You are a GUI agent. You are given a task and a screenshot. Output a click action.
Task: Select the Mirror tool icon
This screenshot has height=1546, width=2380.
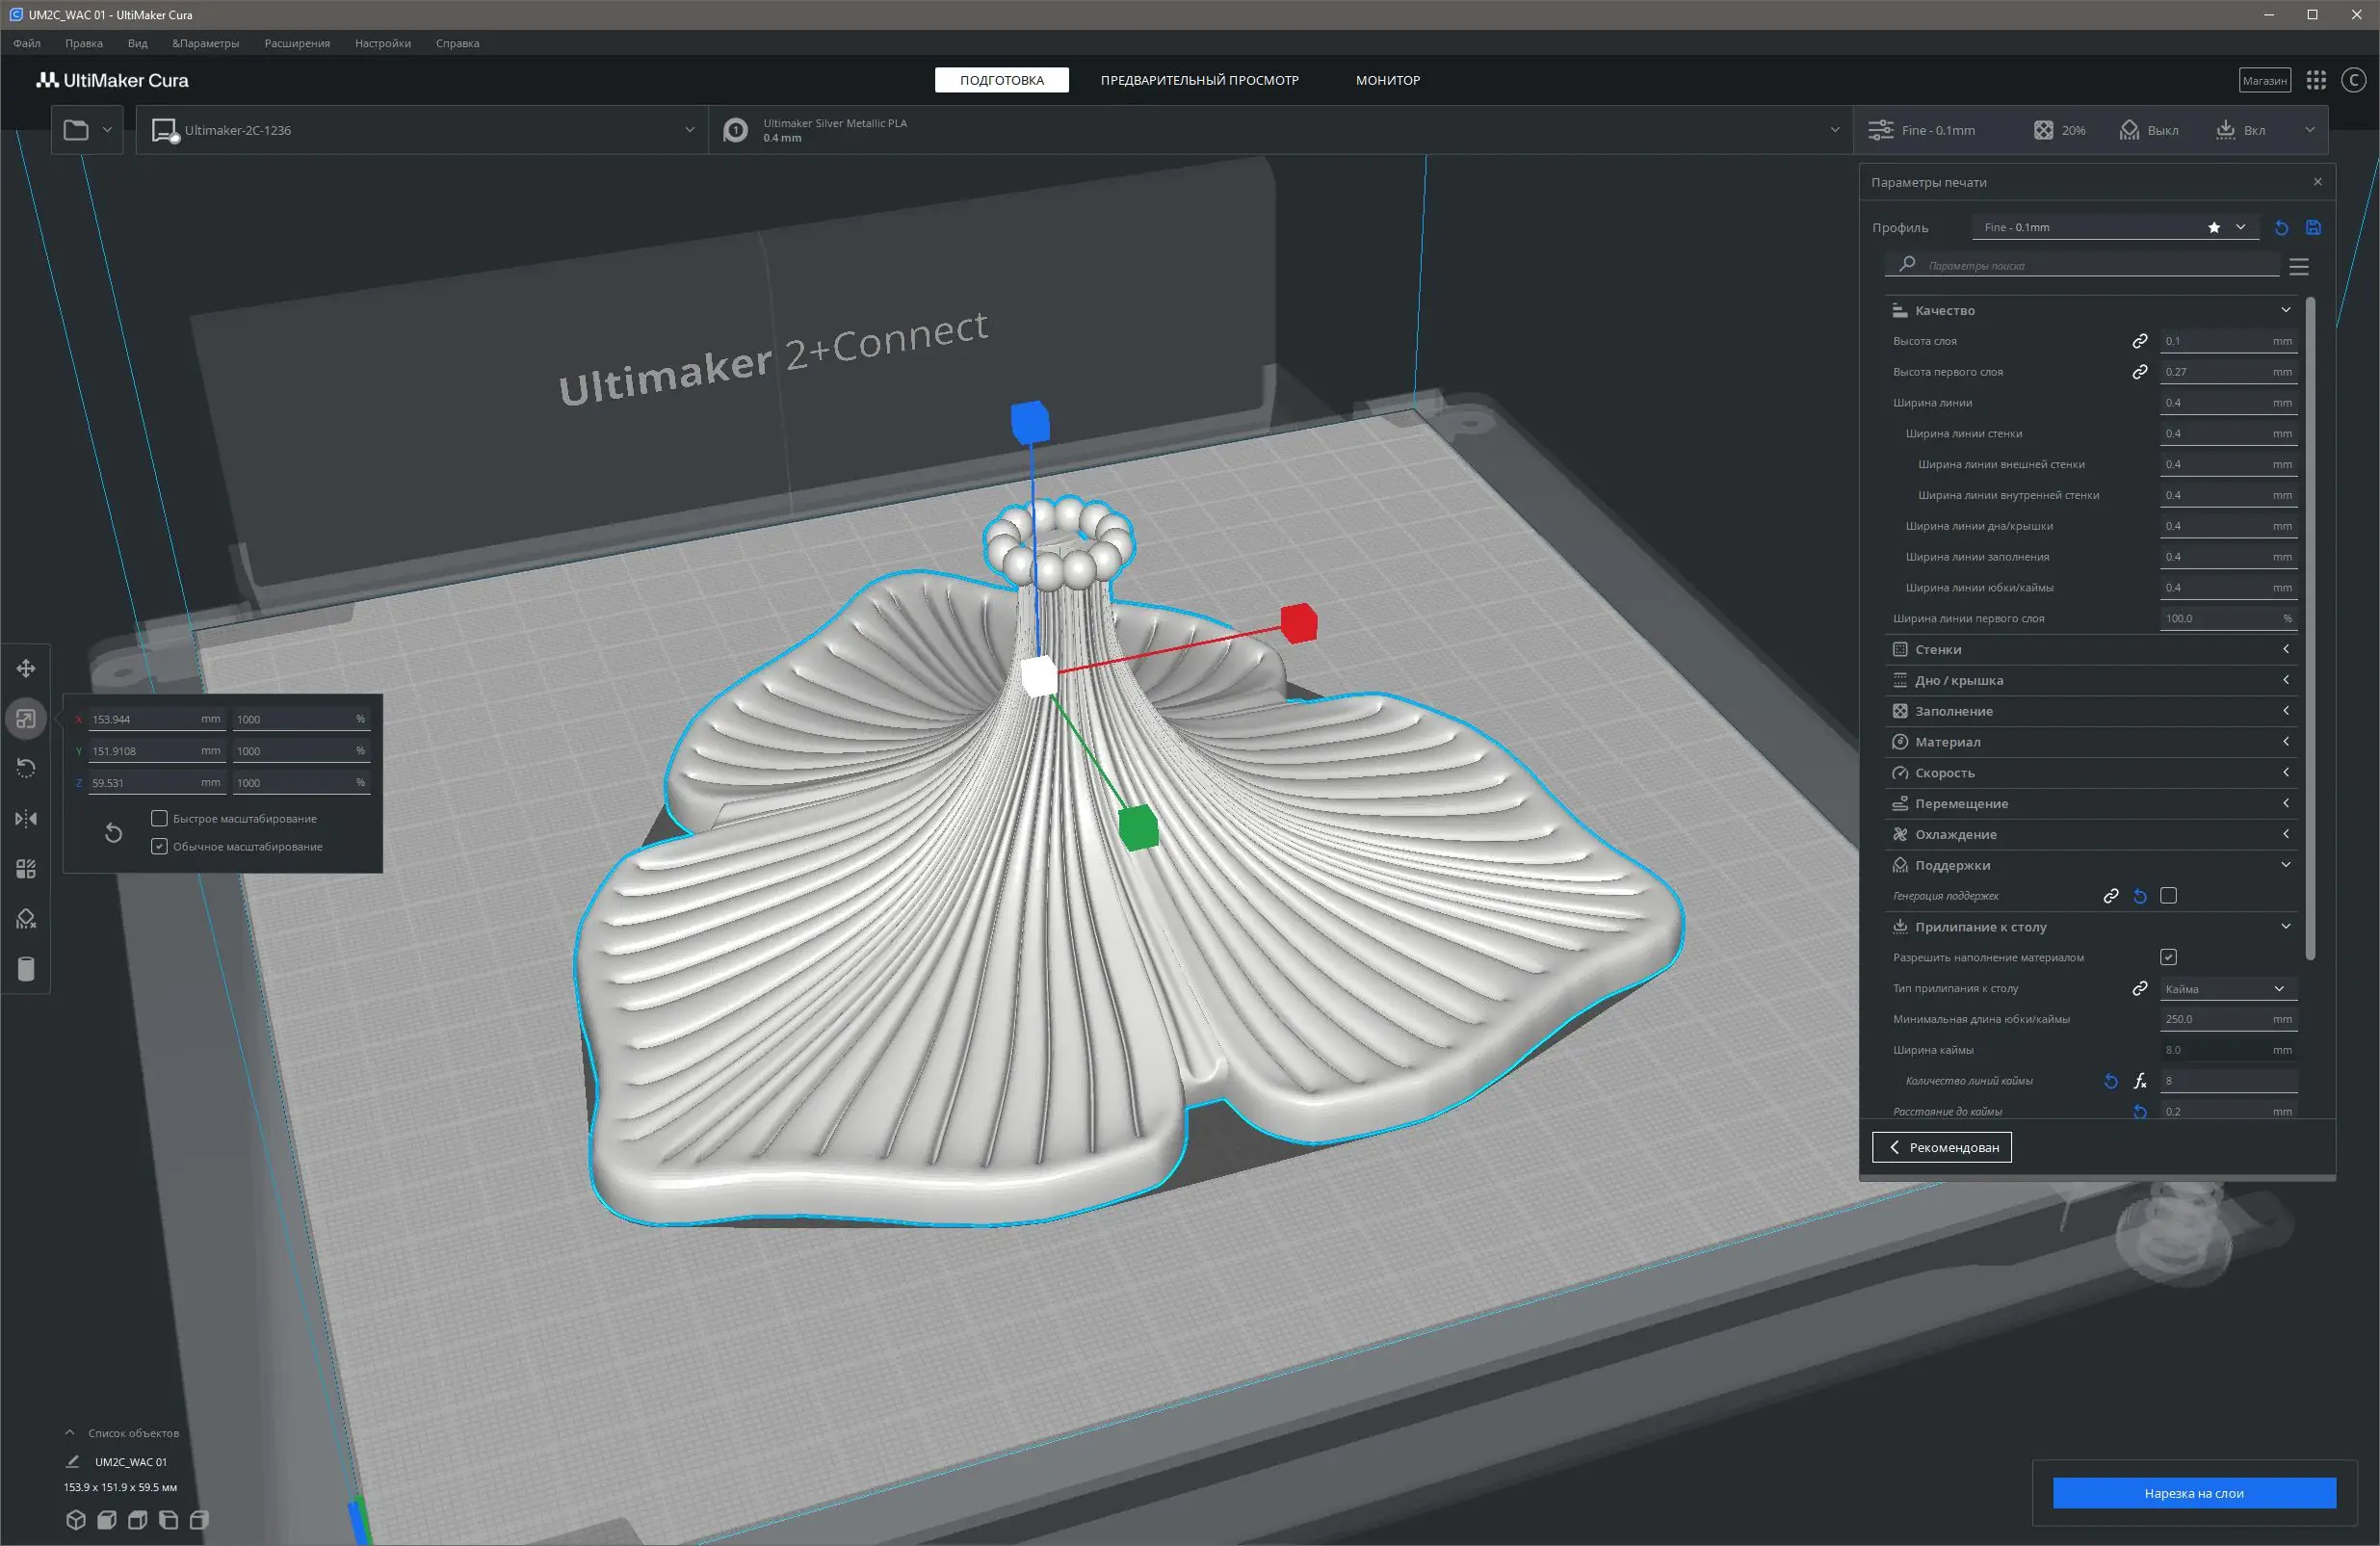[x=26, y=819]
